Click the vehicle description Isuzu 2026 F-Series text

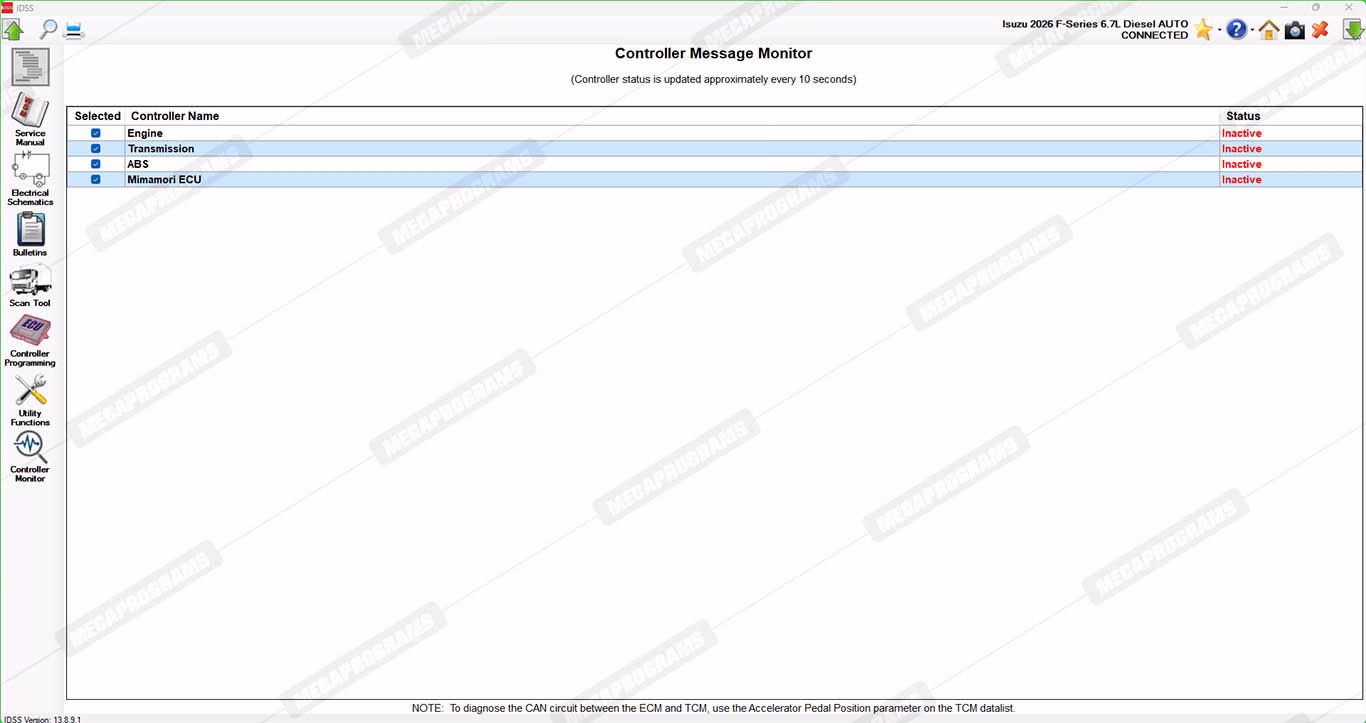click(x=1095, y=24)
